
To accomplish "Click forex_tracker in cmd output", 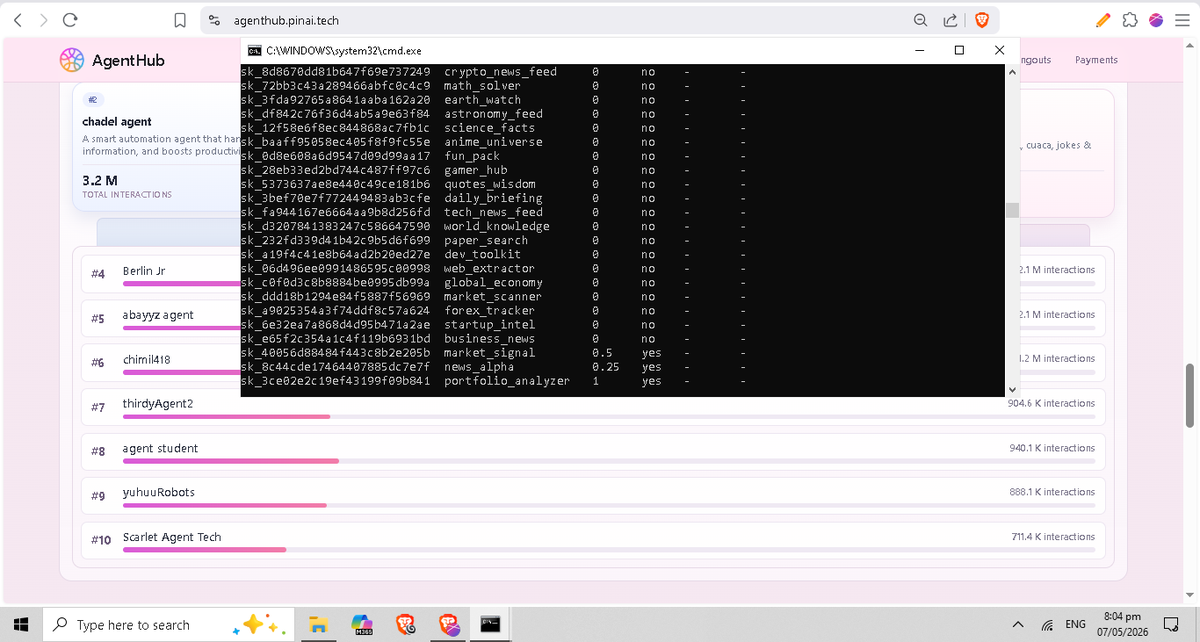I will tap(489, 310).
